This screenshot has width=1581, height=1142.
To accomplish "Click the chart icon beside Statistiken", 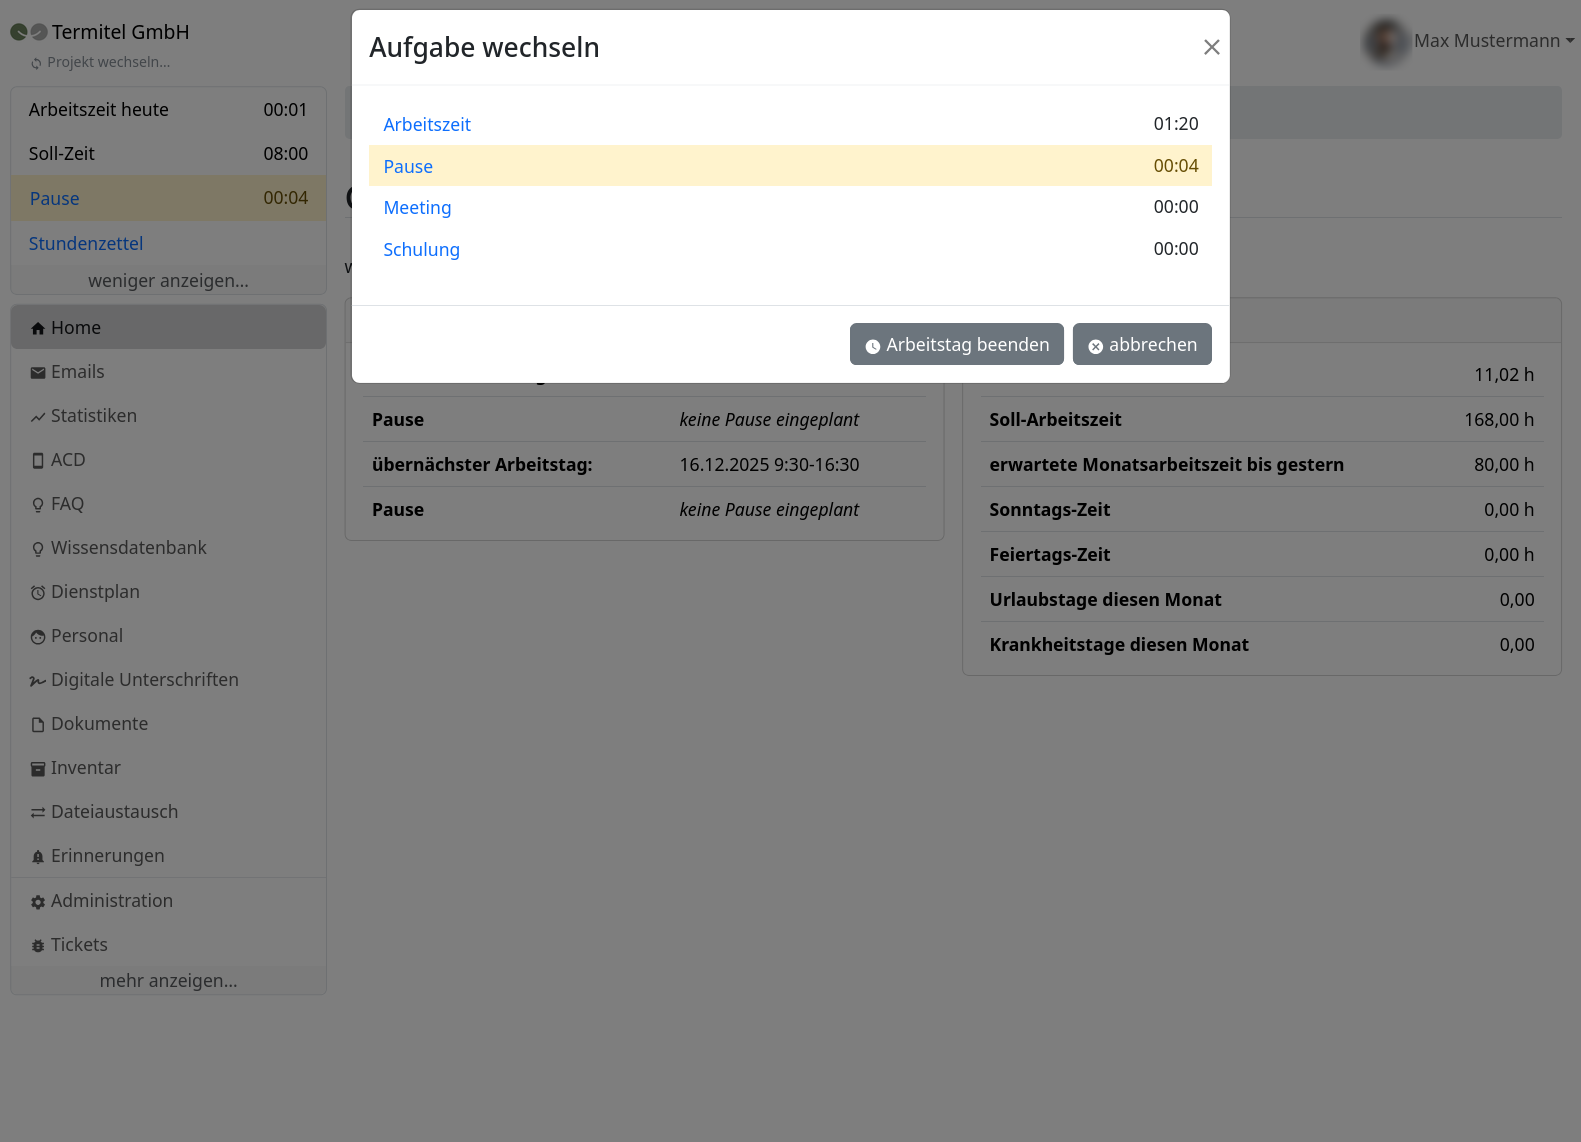I will [38, 417].
